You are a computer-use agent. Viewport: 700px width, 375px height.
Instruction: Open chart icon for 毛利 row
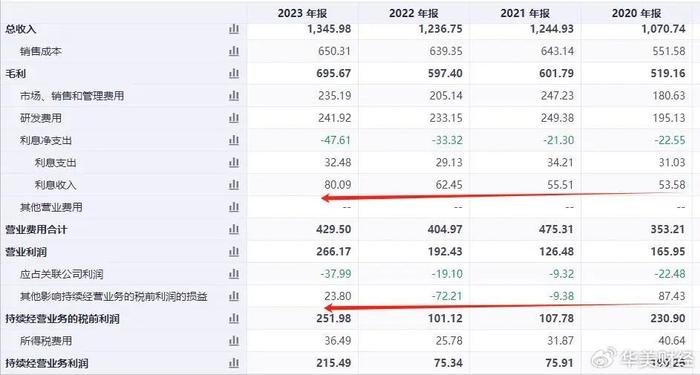pos(234,73)
